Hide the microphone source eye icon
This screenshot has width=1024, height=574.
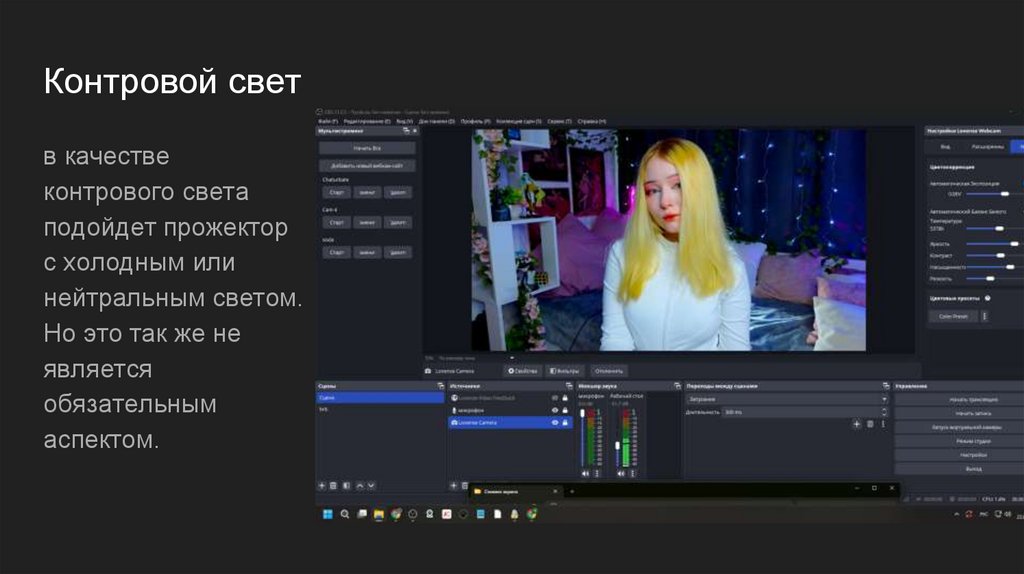(555, 410)
